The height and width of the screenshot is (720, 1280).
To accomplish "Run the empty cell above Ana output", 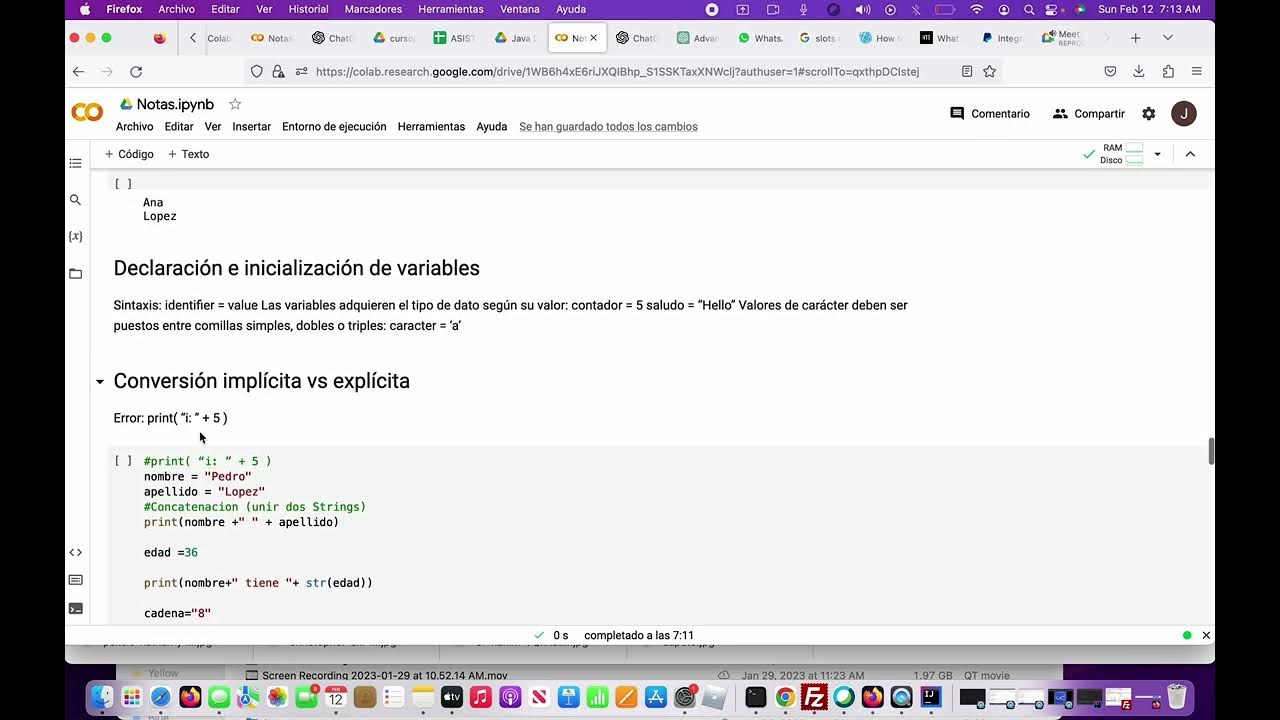I will pyautogui.click(x=123, y=184).
